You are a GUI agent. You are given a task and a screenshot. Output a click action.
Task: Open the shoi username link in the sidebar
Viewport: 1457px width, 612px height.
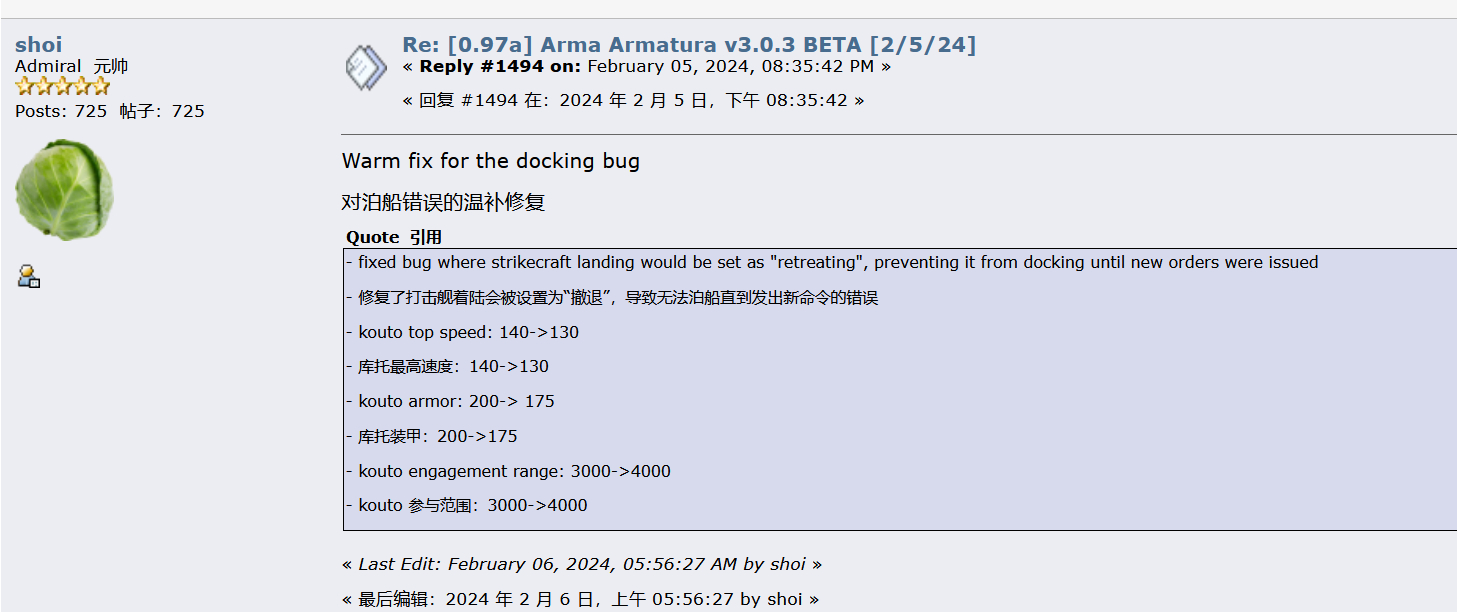click(39, 44)
